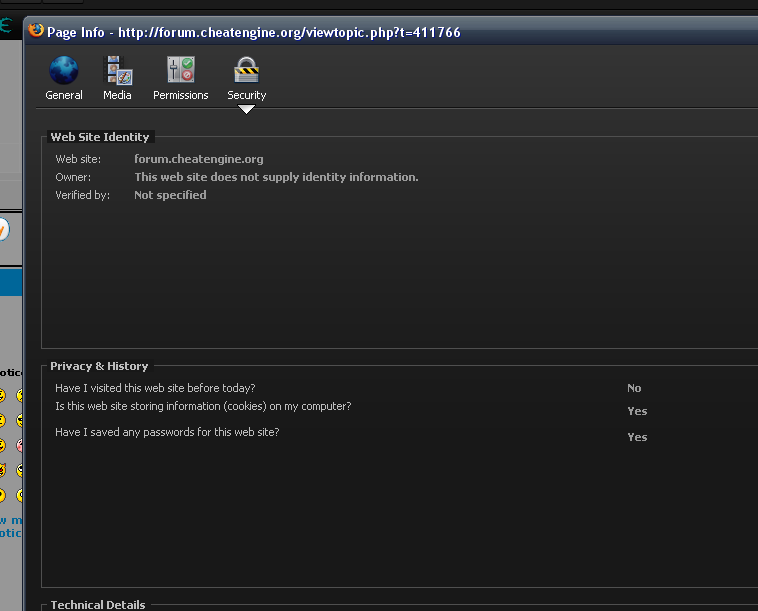Select the 'Not specified' value
The width and height of the screenshot is (758, 611).
(x=170, y=195)
